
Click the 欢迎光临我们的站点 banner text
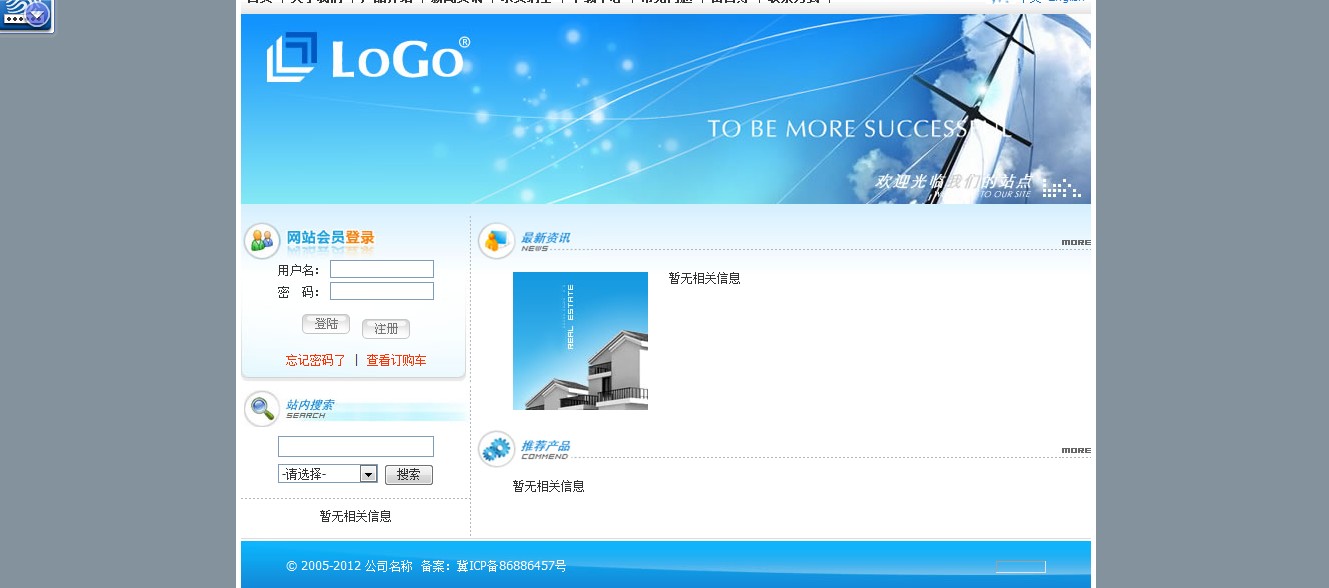click(953, 181)
